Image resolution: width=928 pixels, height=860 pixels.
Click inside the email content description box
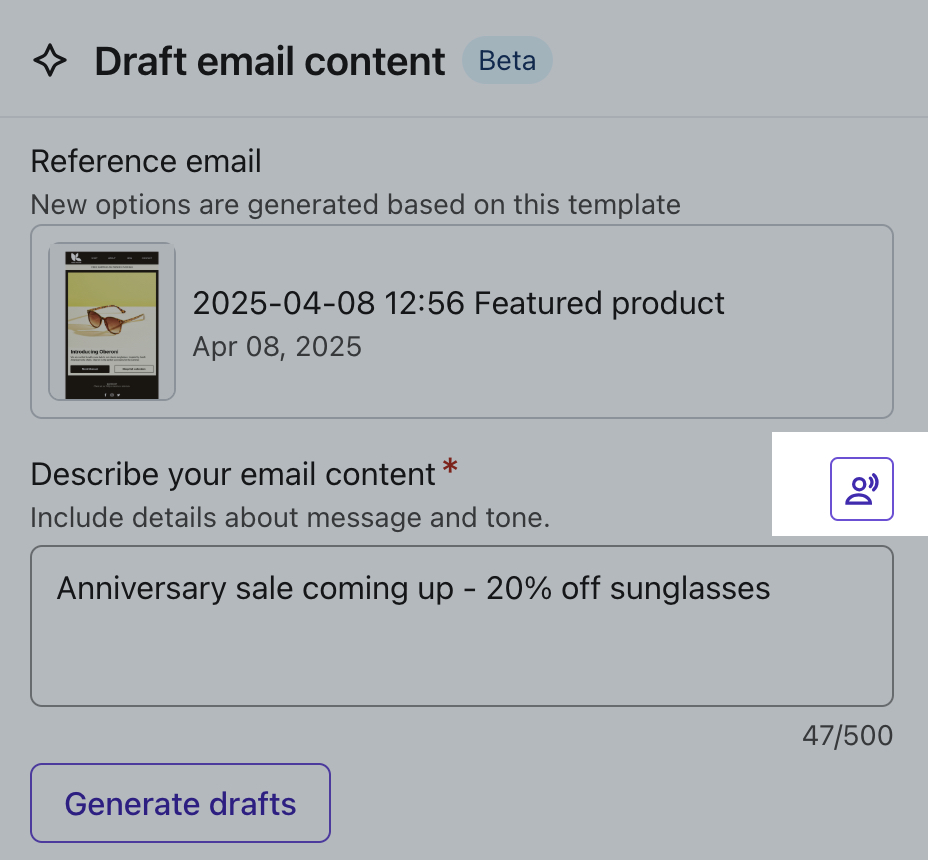[x=462, y=625]
